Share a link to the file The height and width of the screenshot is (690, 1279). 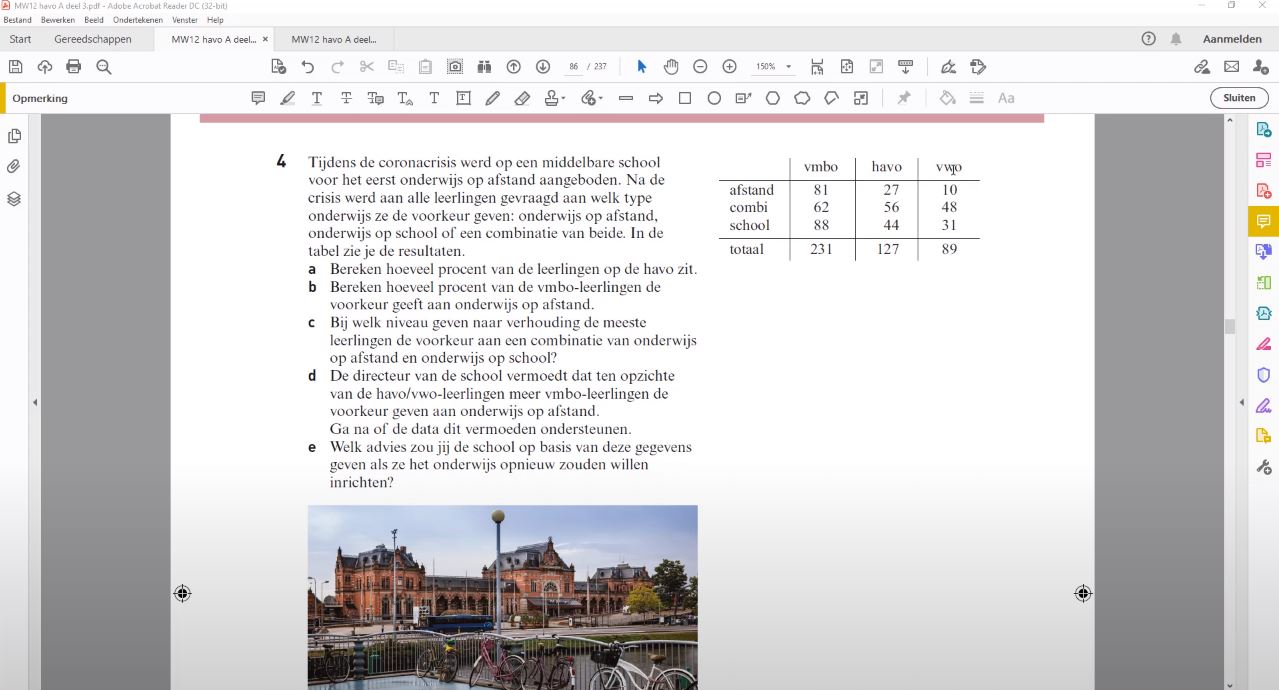pos(1202,67)
